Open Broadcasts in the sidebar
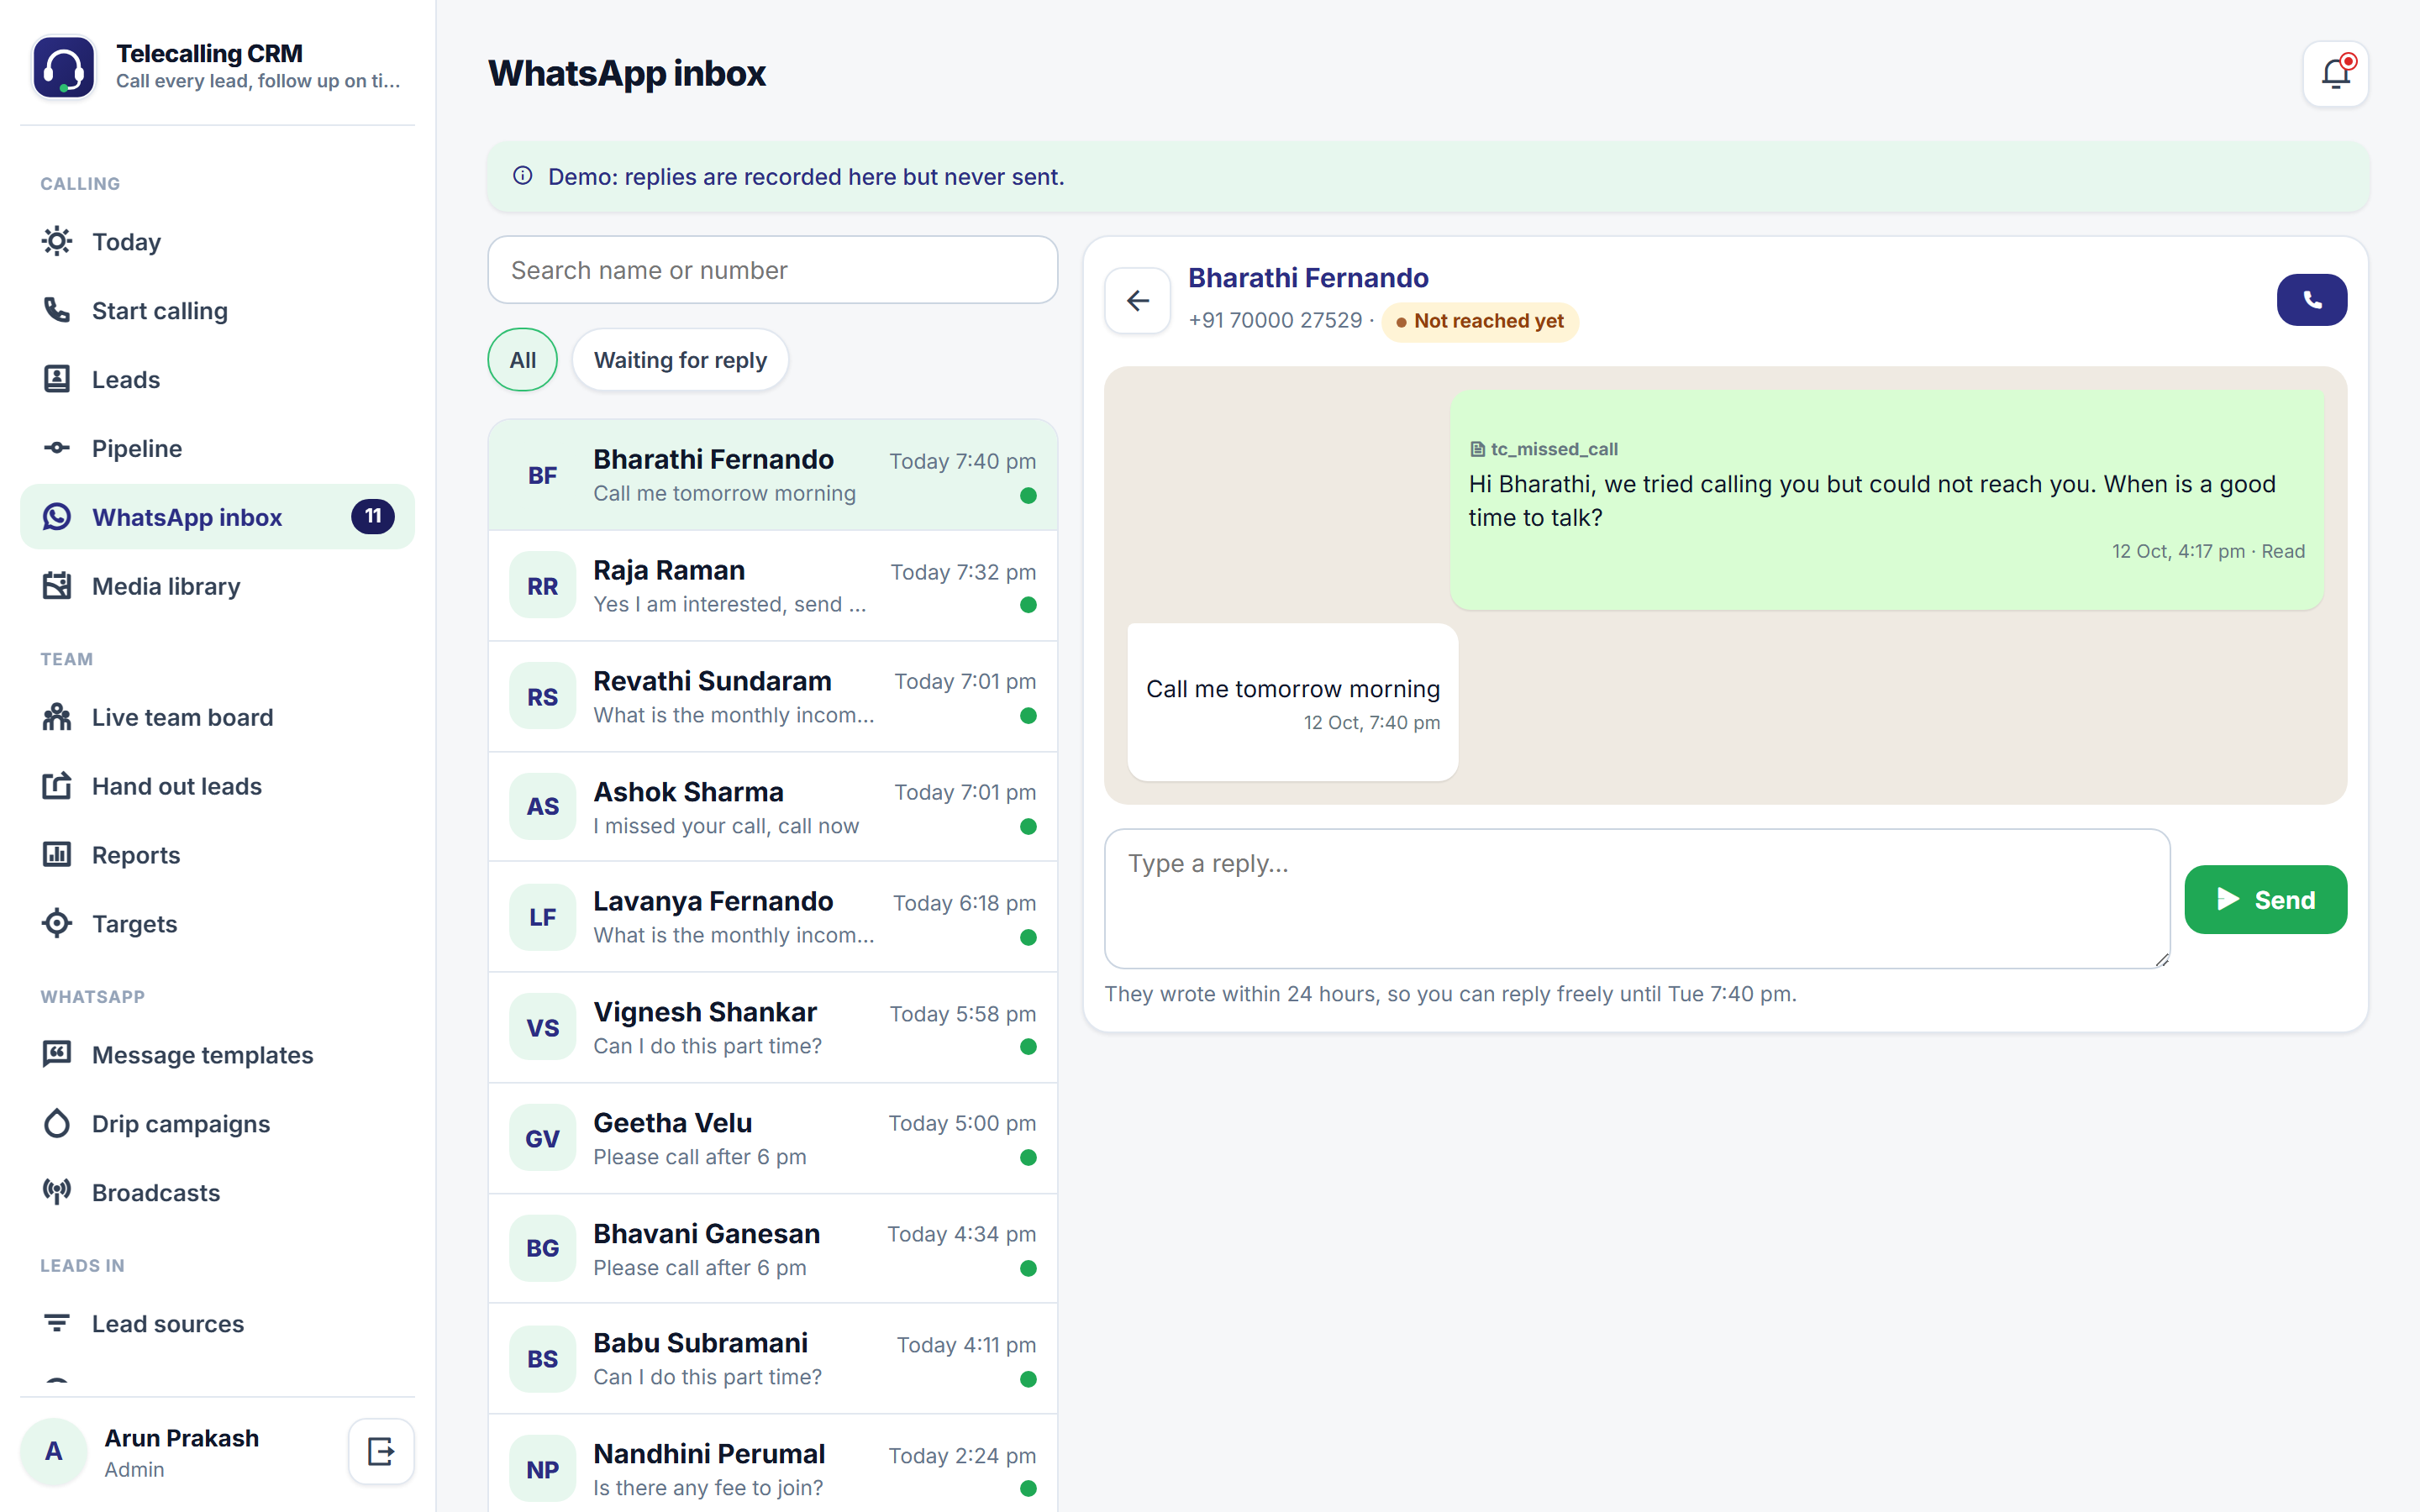The width and height of the screenshot is (2420, 1512). [x=217, y=1192]
